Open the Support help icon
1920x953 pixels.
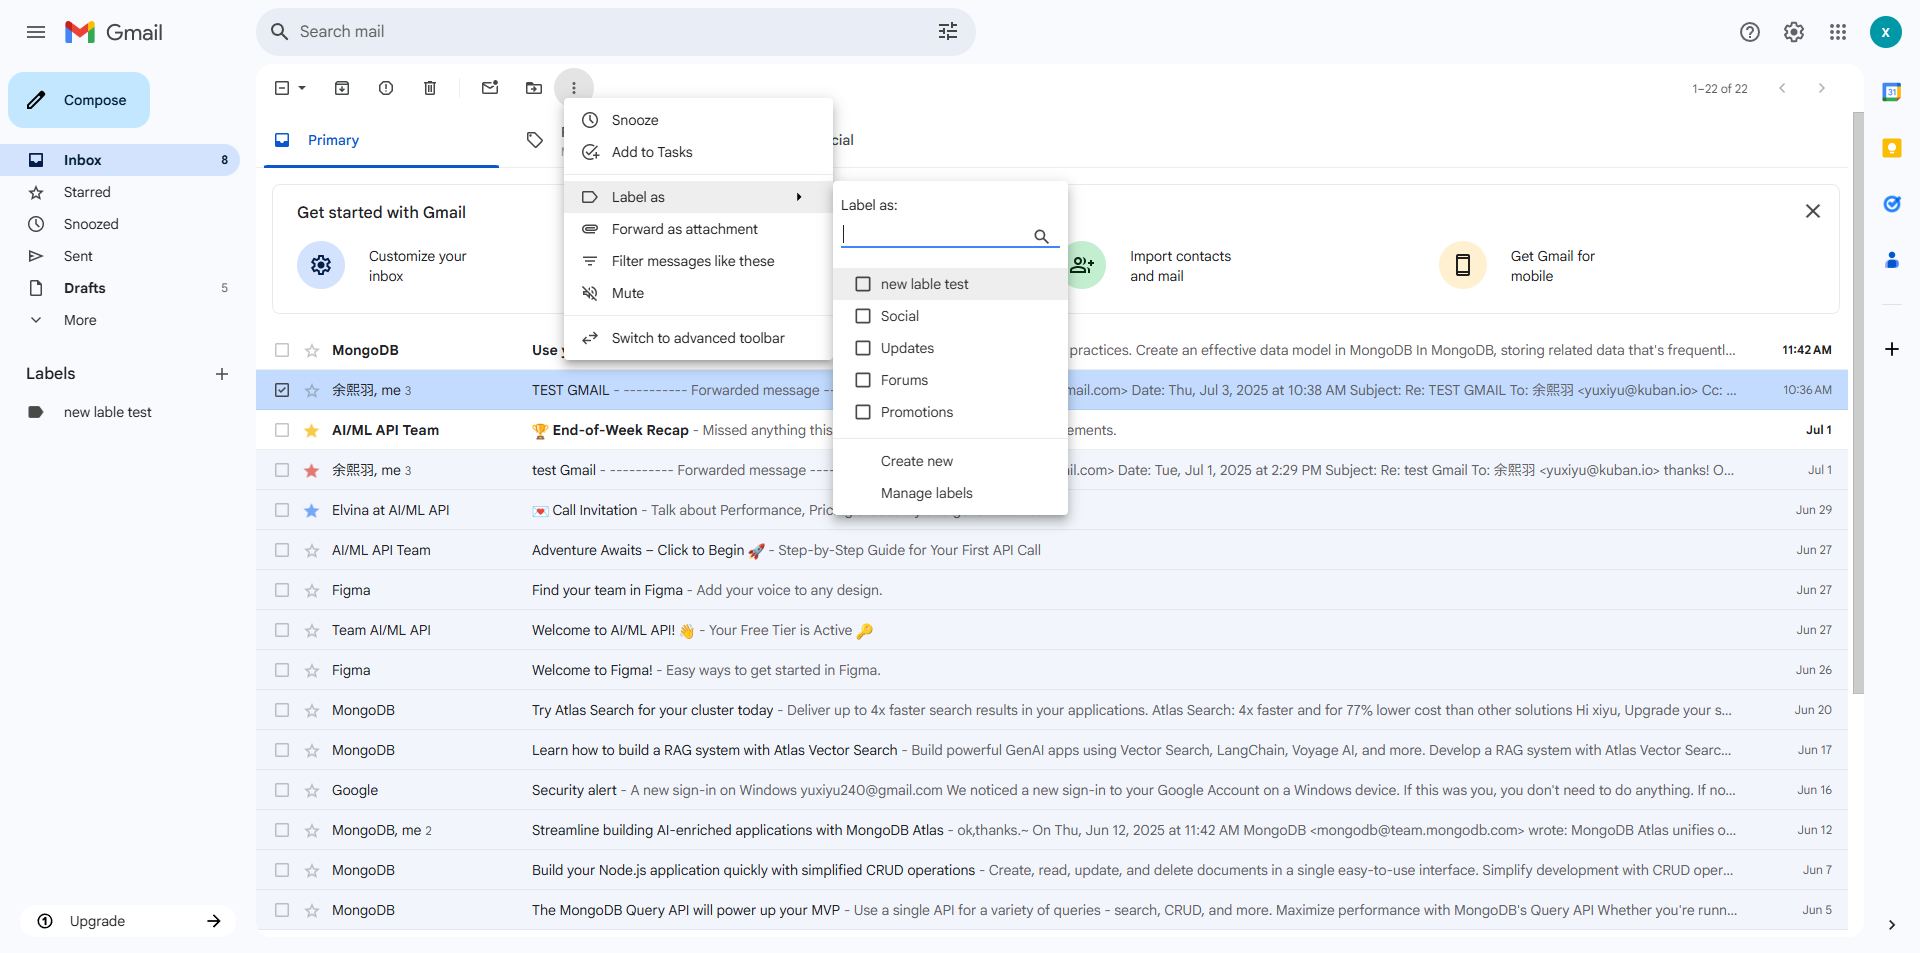1750,32
